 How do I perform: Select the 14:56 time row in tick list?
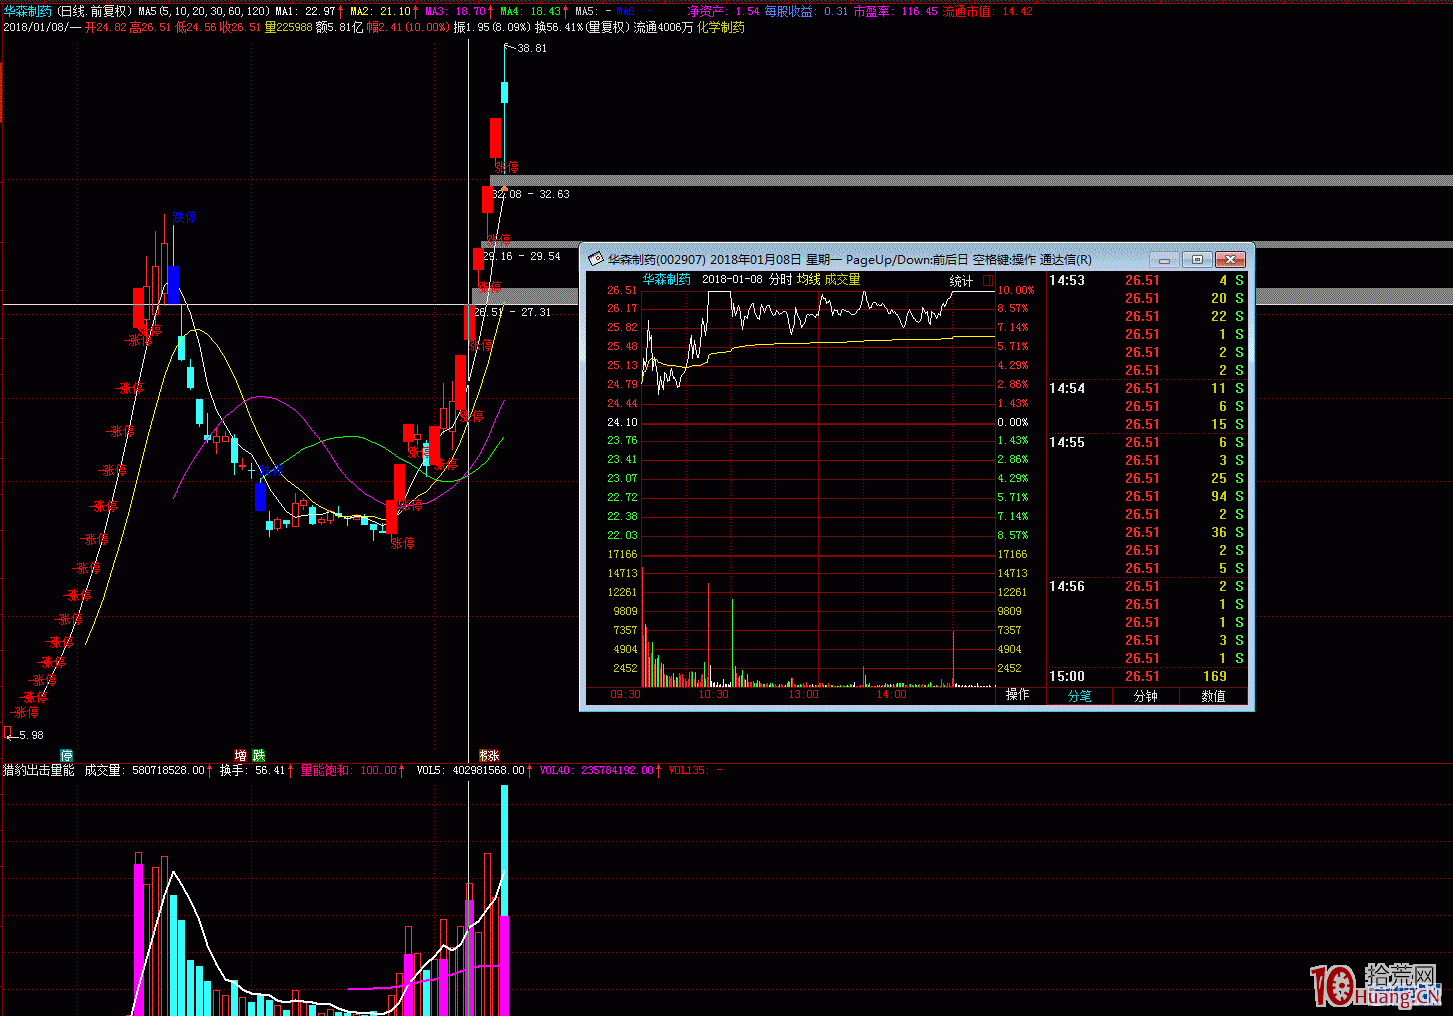1146,587
